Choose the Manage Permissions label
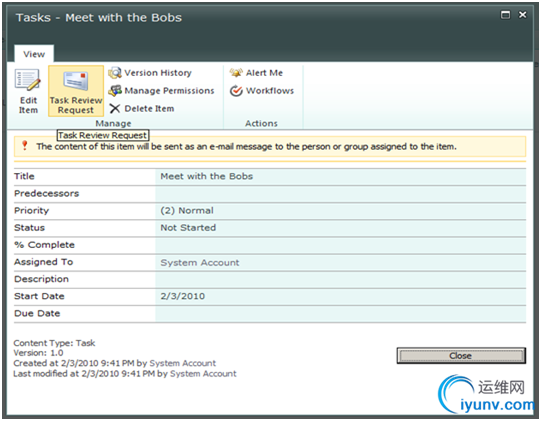Viewport: 541px width, 421px height. pyautogui.click(x=169, y=91)
